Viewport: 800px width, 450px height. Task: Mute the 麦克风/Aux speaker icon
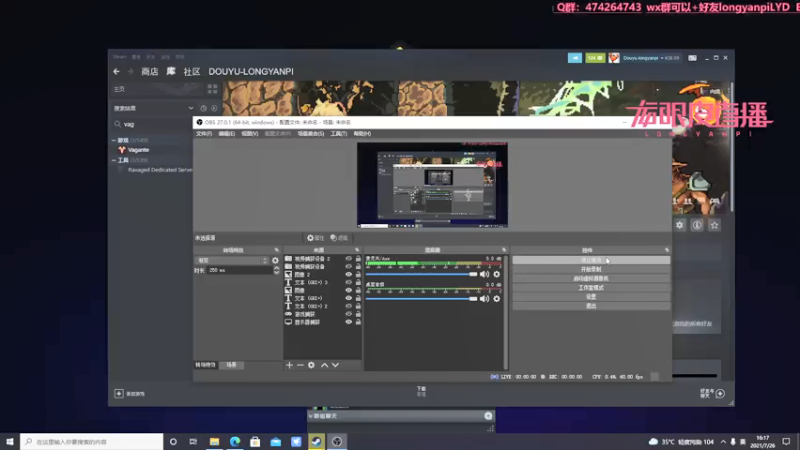click(x=484, y=274)
